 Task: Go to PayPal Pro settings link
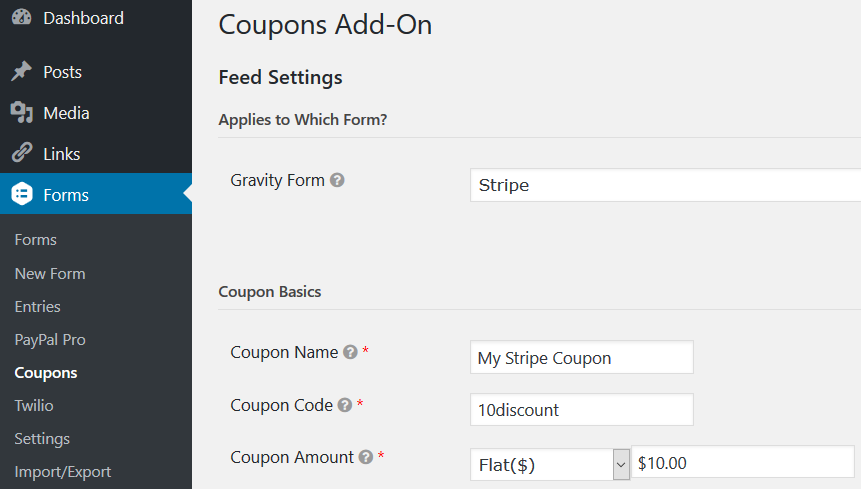50,340
